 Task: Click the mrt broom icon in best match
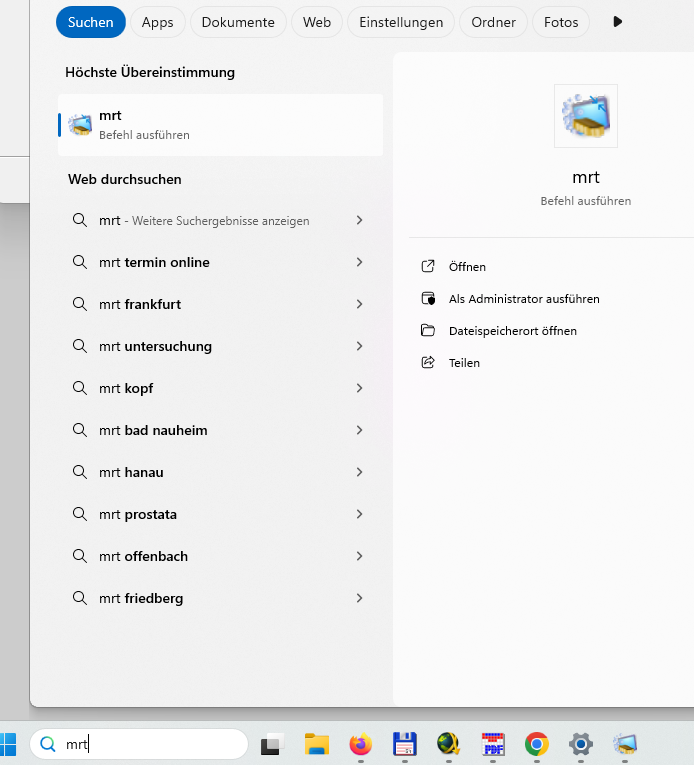[80, 125]
